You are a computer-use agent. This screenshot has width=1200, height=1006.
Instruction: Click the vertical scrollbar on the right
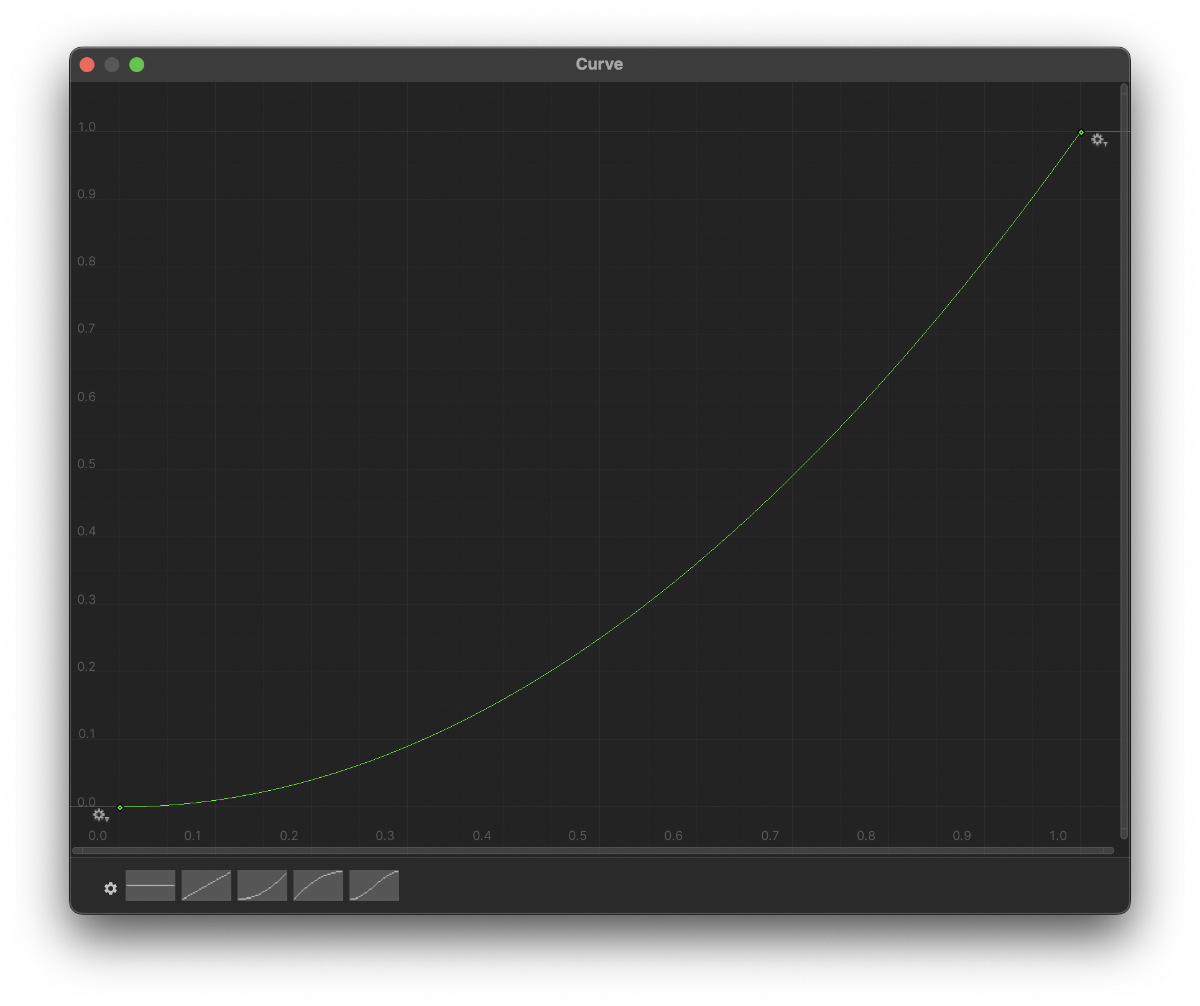coord(1124,460)
